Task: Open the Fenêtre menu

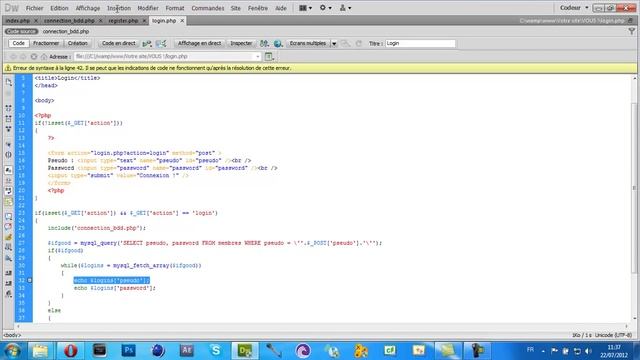Action: [258, 8]
